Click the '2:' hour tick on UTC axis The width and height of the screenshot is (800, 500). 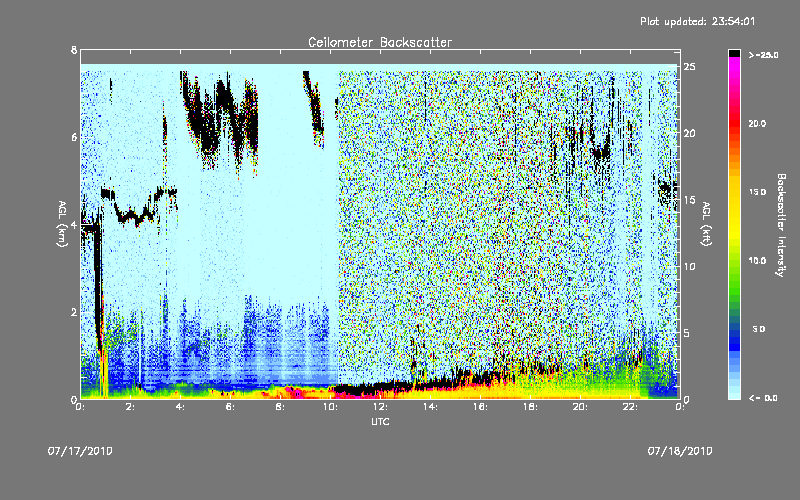[131, 407]
